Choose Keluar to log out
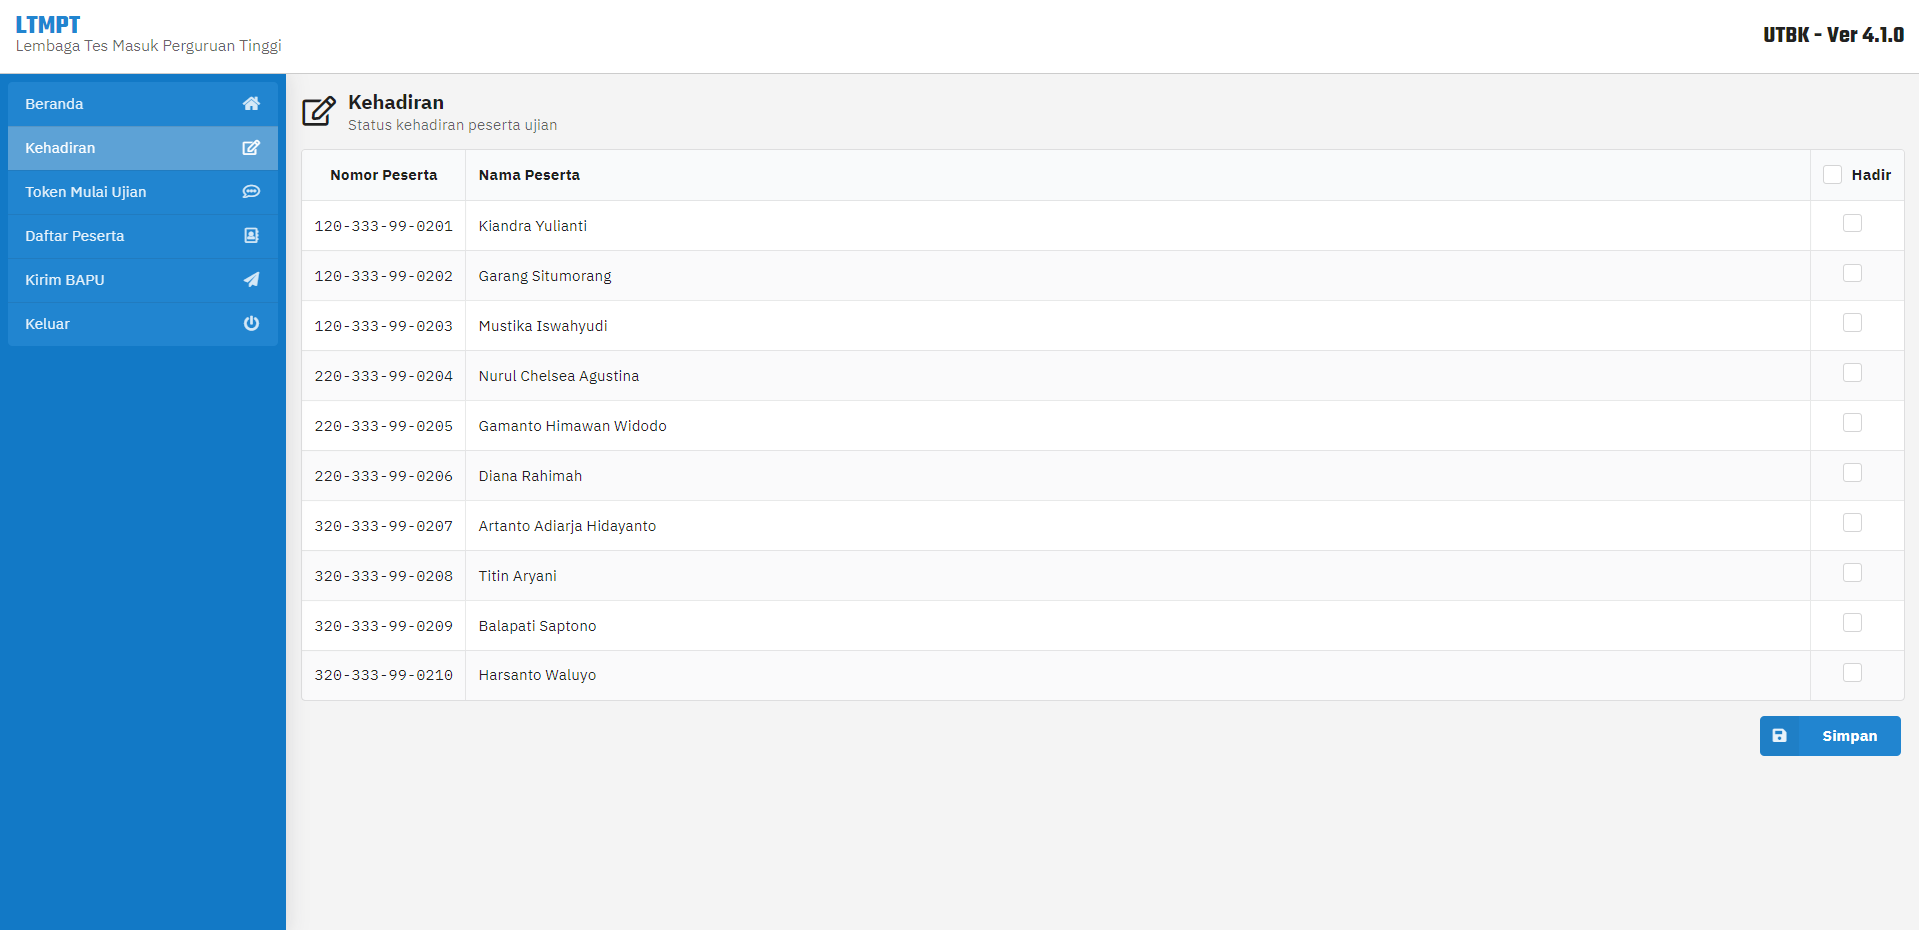 [x=143, y=324]
